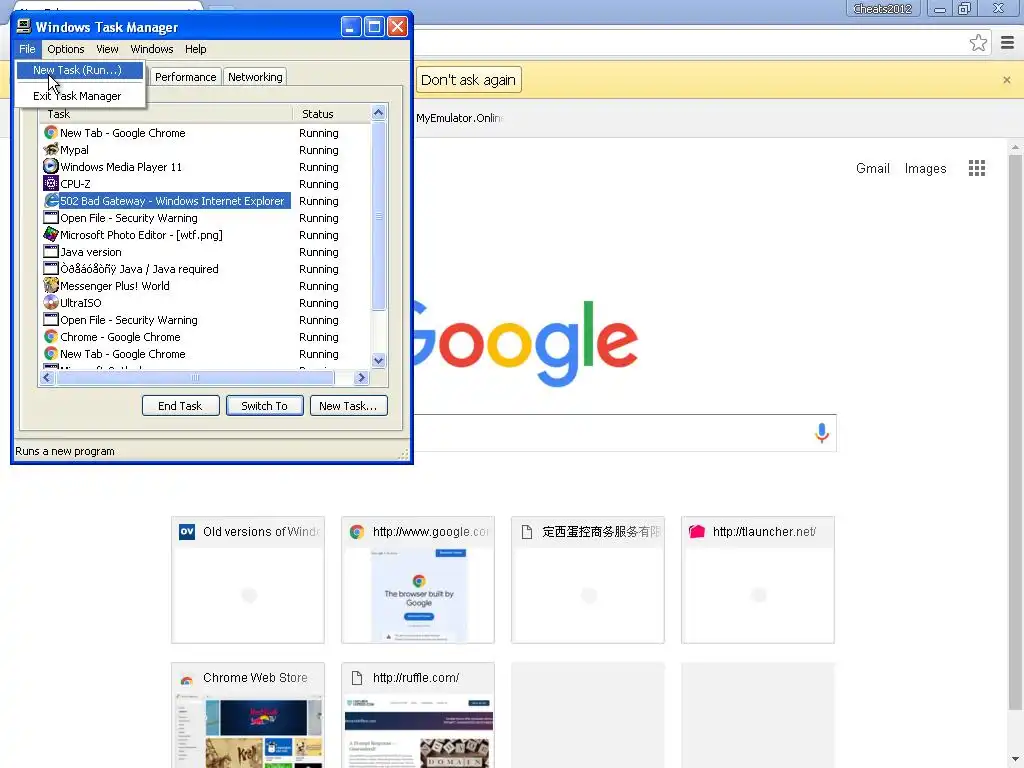Click the Task Manager title bar icon
1024x768 pixels.
point(24,26)
